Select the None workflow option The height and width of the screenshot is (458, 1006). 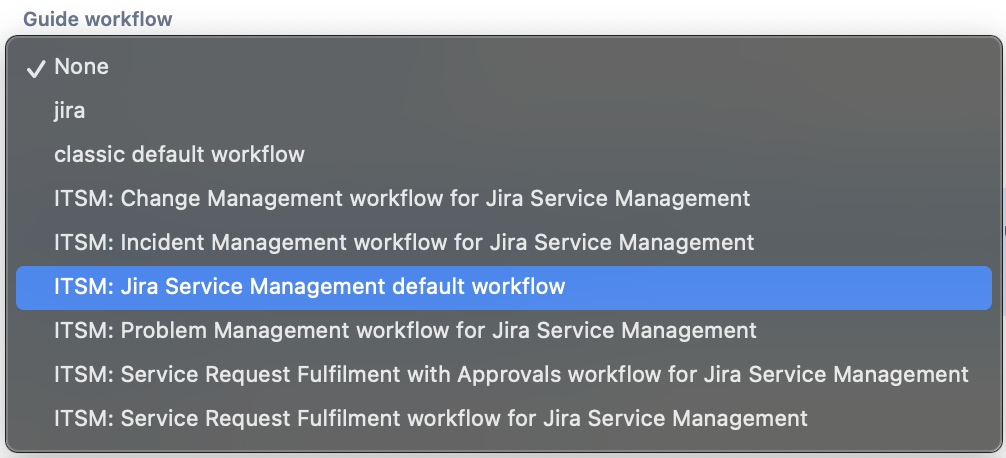point(504,67)
